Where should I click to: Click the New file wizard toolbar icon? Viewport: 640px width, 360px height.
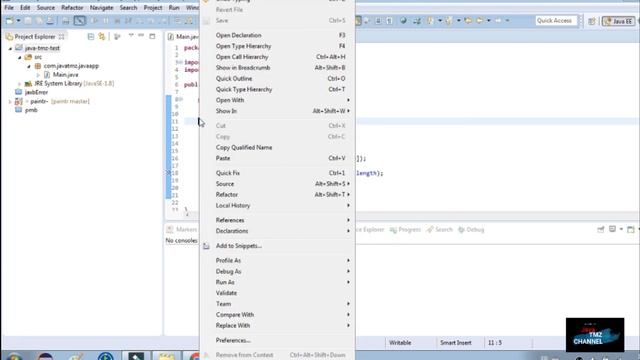9,20
